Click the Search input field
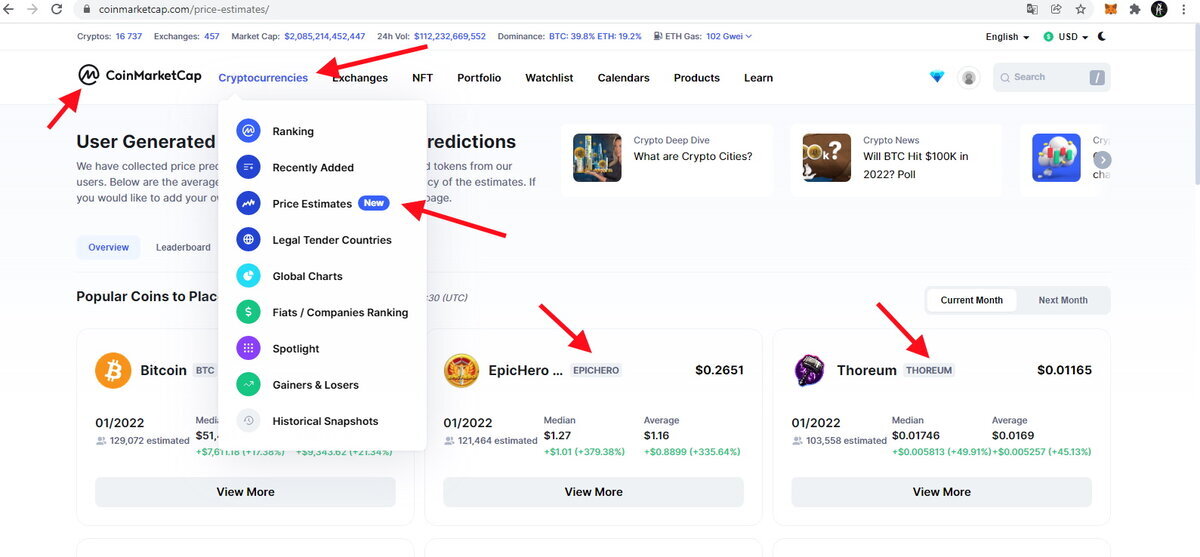1200x557 pixels. click(1051, 77)
